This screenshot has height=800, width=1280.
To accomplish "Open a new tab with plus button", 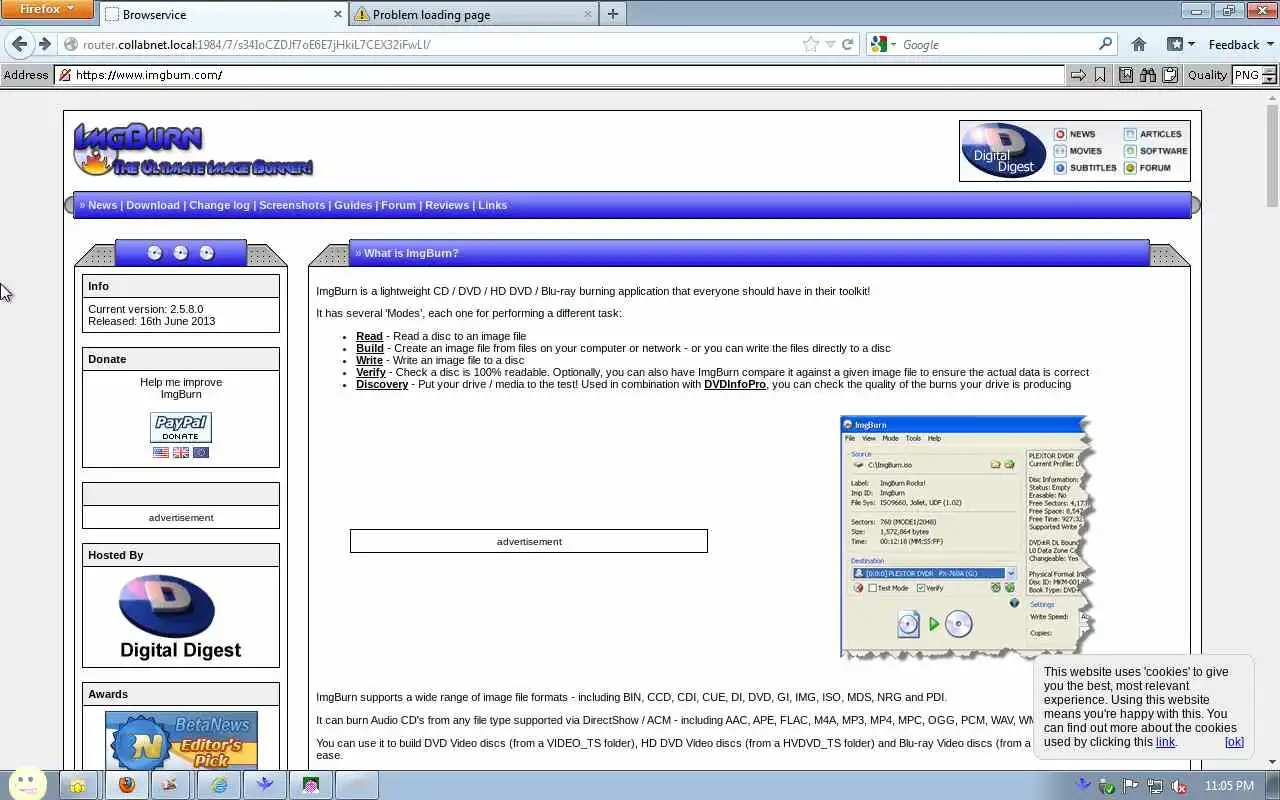I will click(612, 14).
